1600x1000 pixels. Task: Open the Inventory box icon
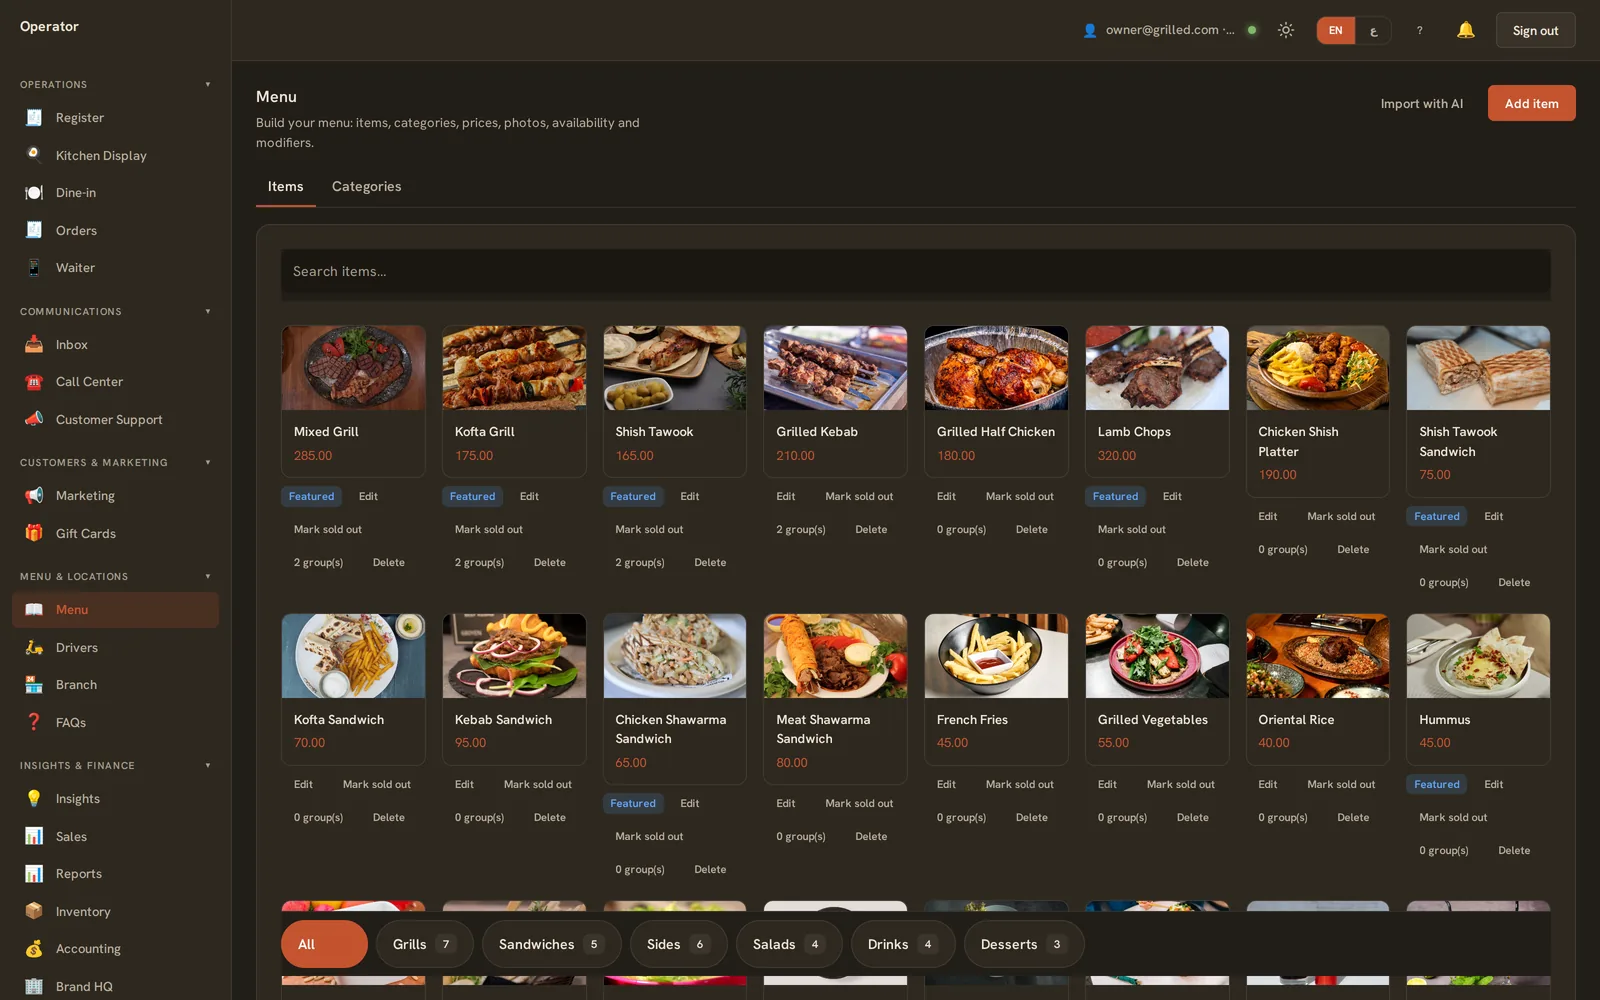[x=34, y=911]
